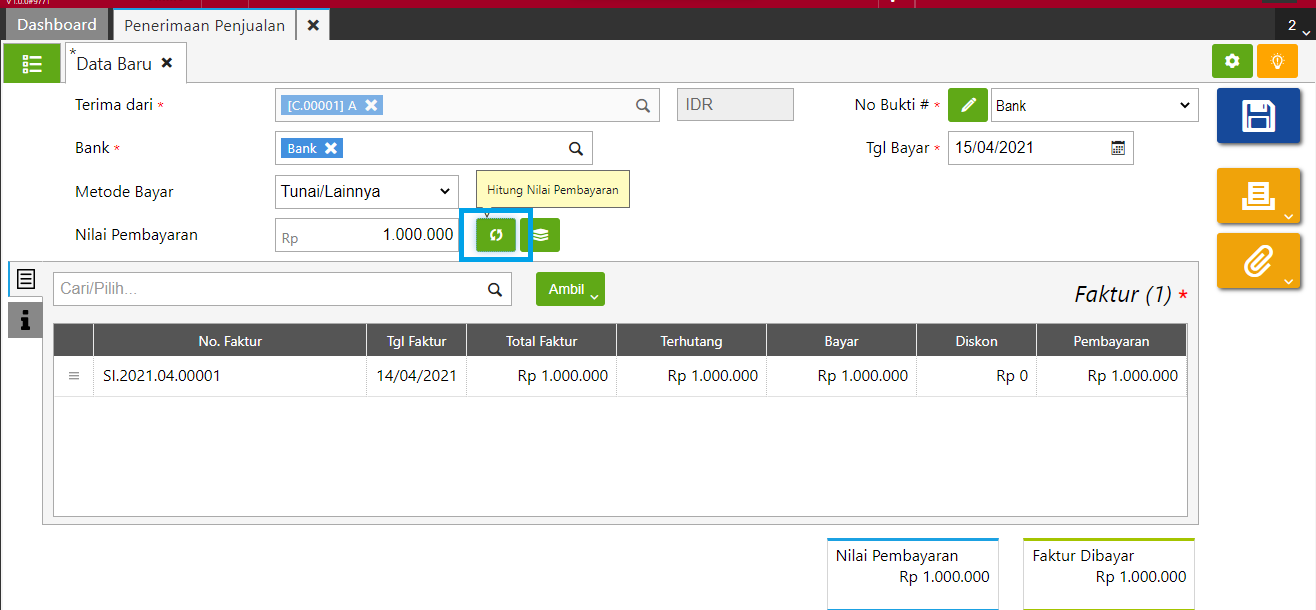This screenshot has width=1316, height=610.
Task: Expand the Metode Bayar dropdown
Action: pos(366,191)
